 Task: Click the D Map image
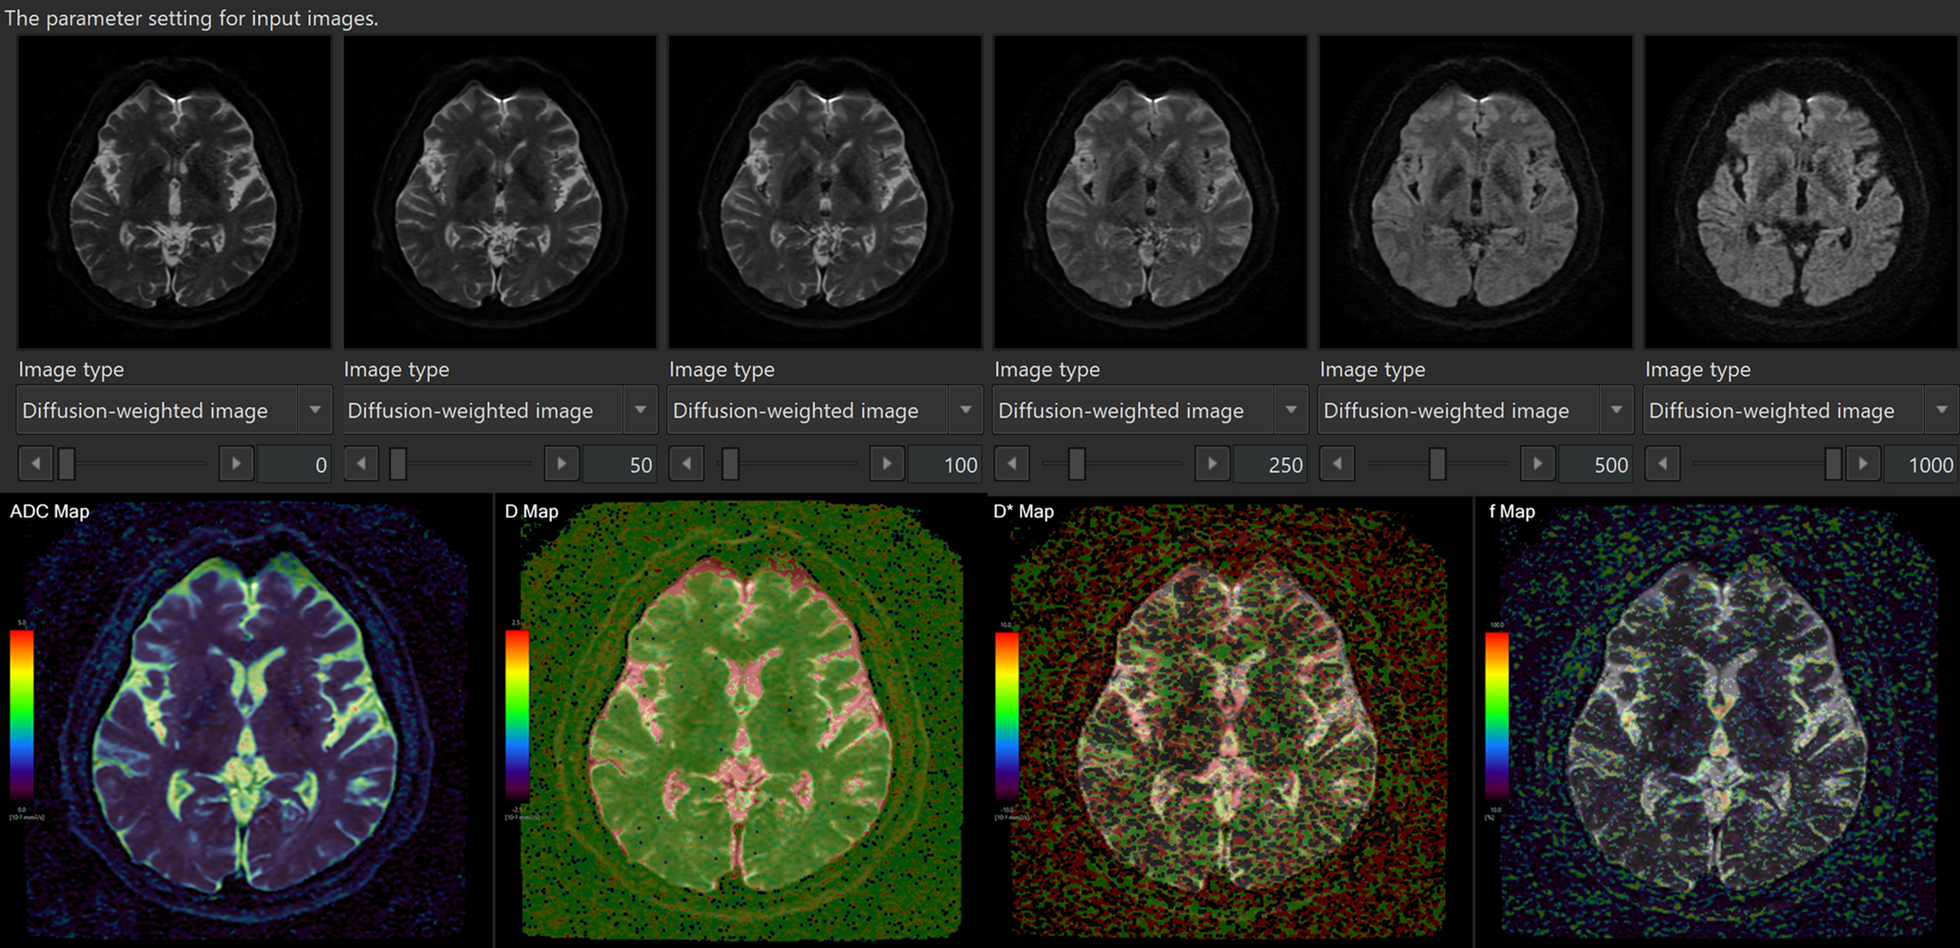click(x=740, y=720)
